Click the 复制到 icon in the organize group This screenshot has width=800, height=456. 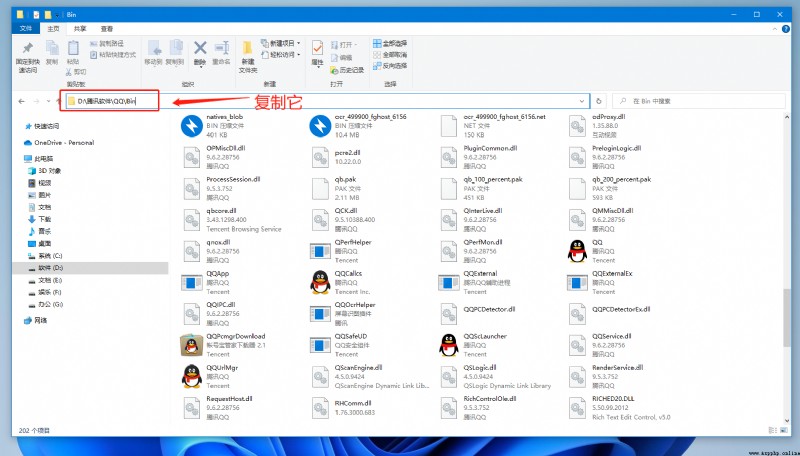[x=175, y=48]
